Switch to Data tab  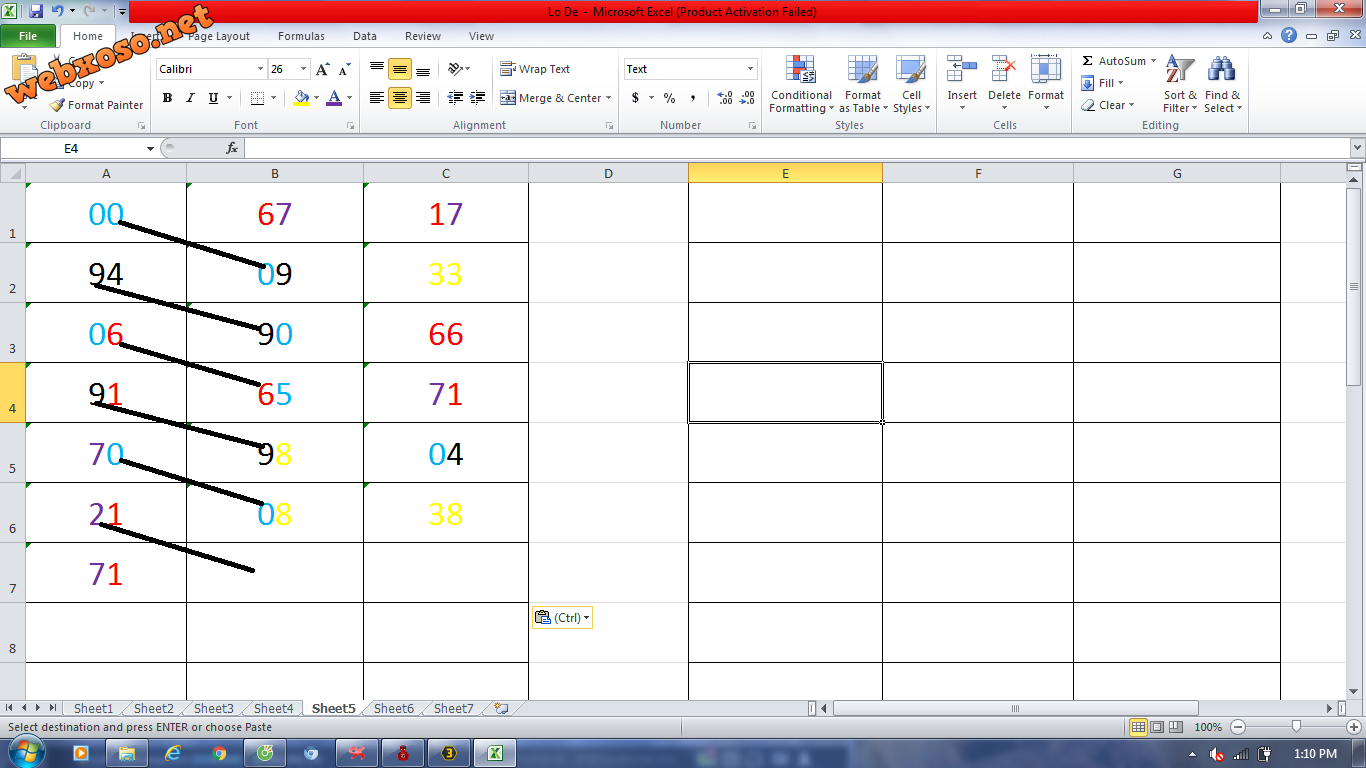coord(365,36)
